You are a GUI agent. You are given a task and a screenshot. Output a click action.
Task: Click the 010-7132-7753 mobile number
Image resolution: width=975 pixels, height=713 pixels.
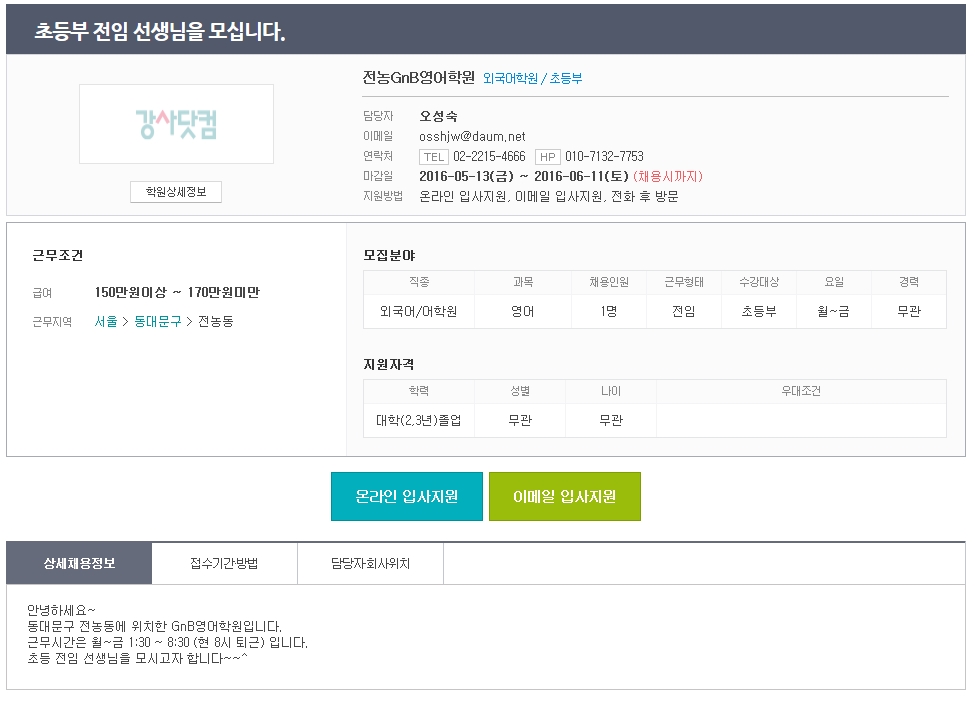[x=604, y=157]
